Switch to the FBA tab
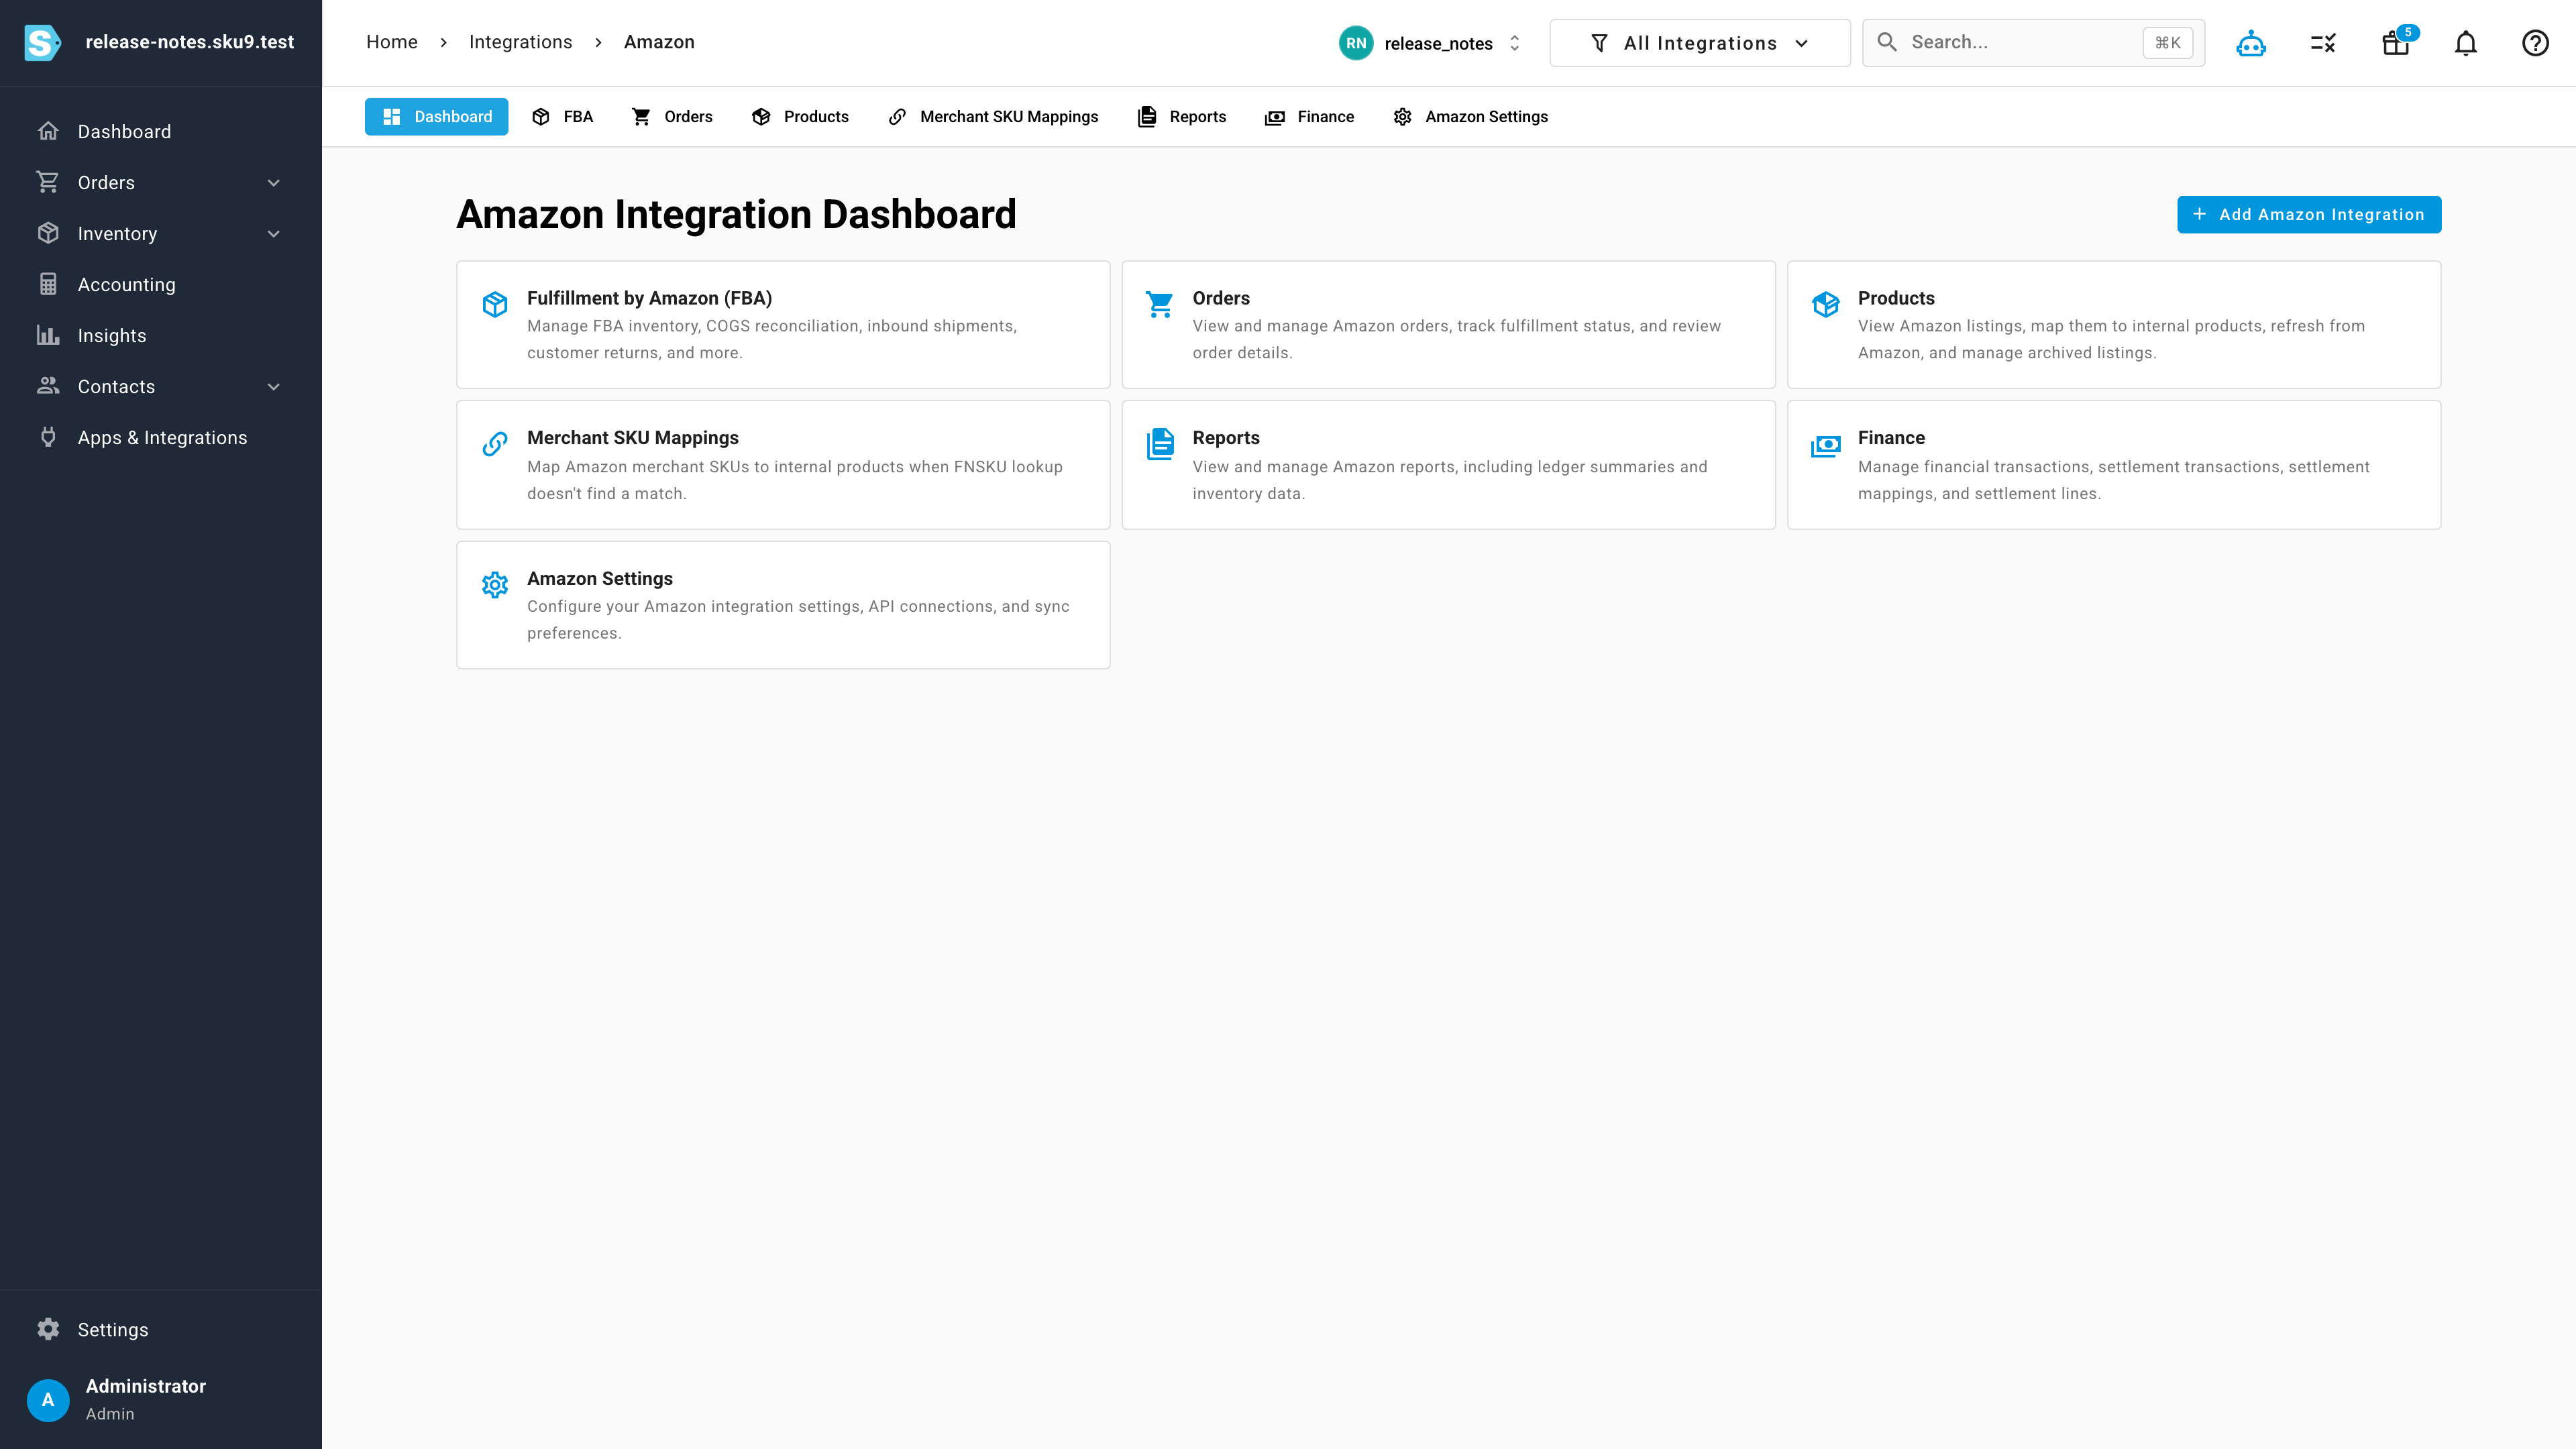 [562, 116]
